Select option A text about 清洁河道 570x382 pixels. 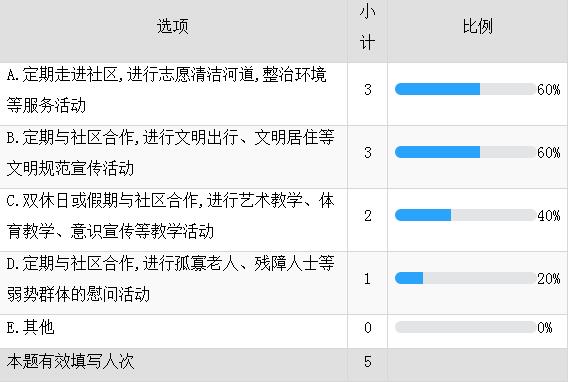coord(166,90)
